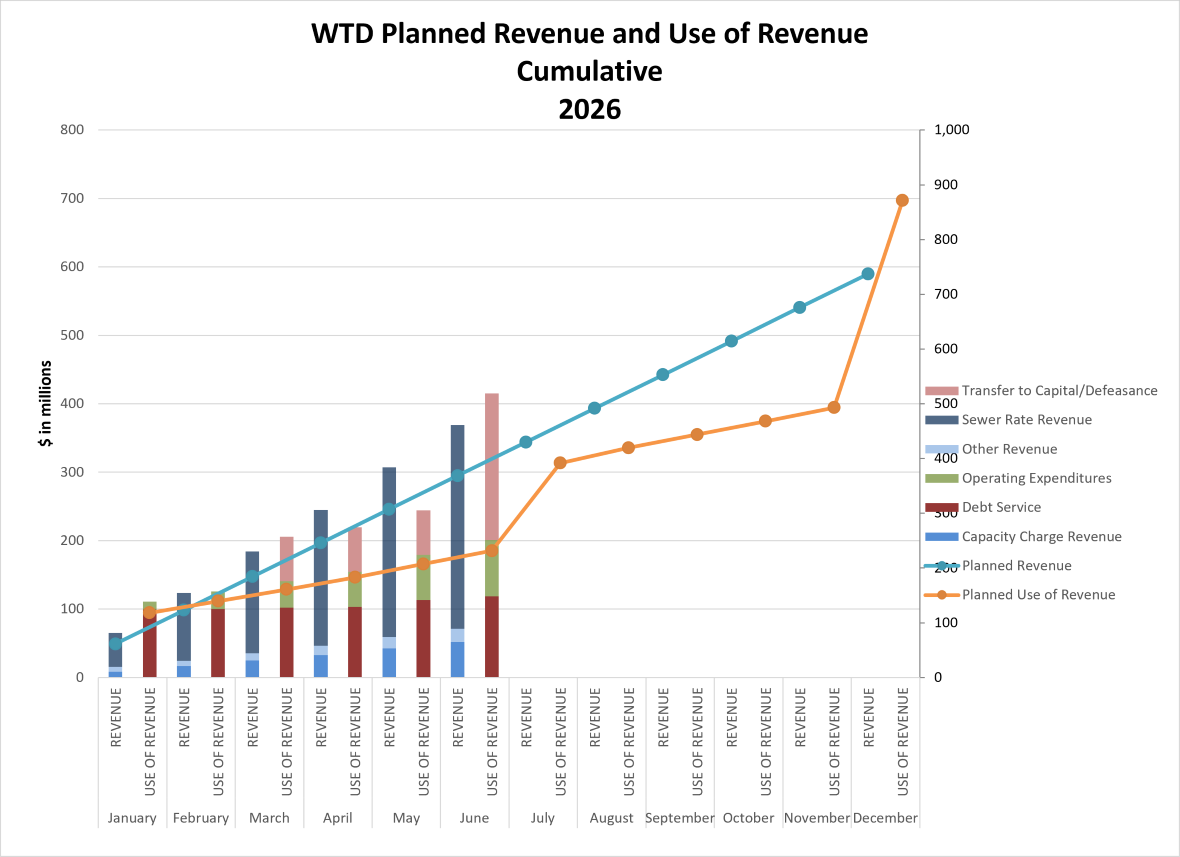Image resolution: width=1180 pixels, height=857 pixels.
Task: Click May's green Operating Expenditures segment
Action: (x=424, y=577)
